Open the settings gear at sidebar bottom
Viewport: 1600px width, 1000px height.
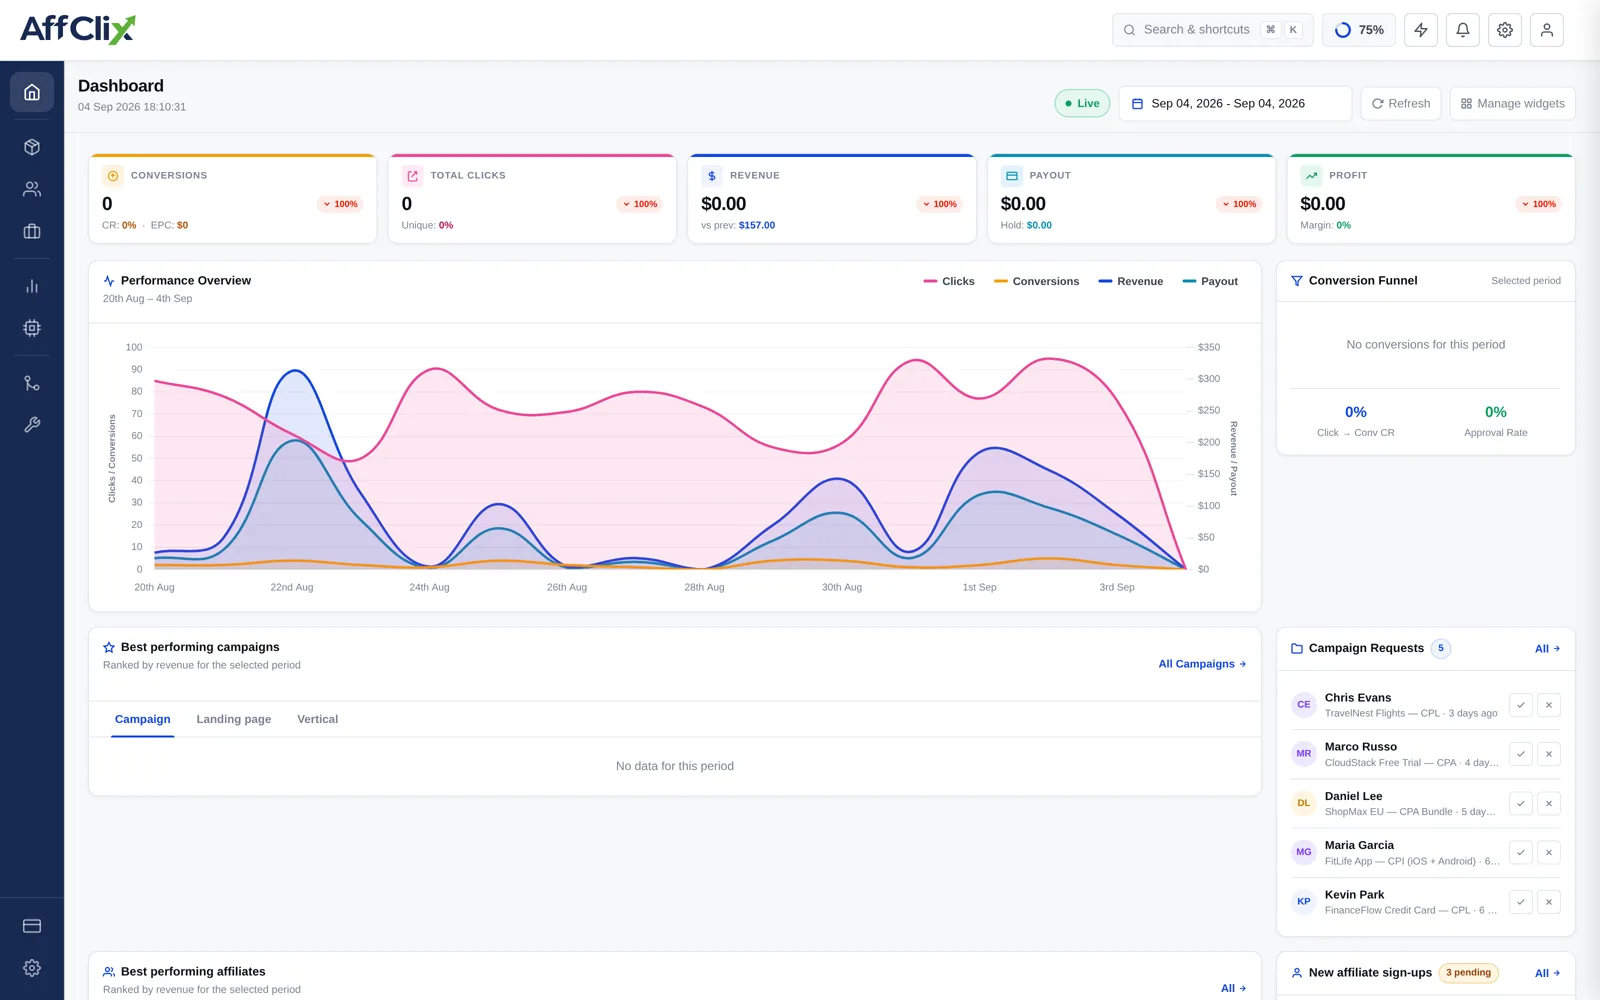32,968
